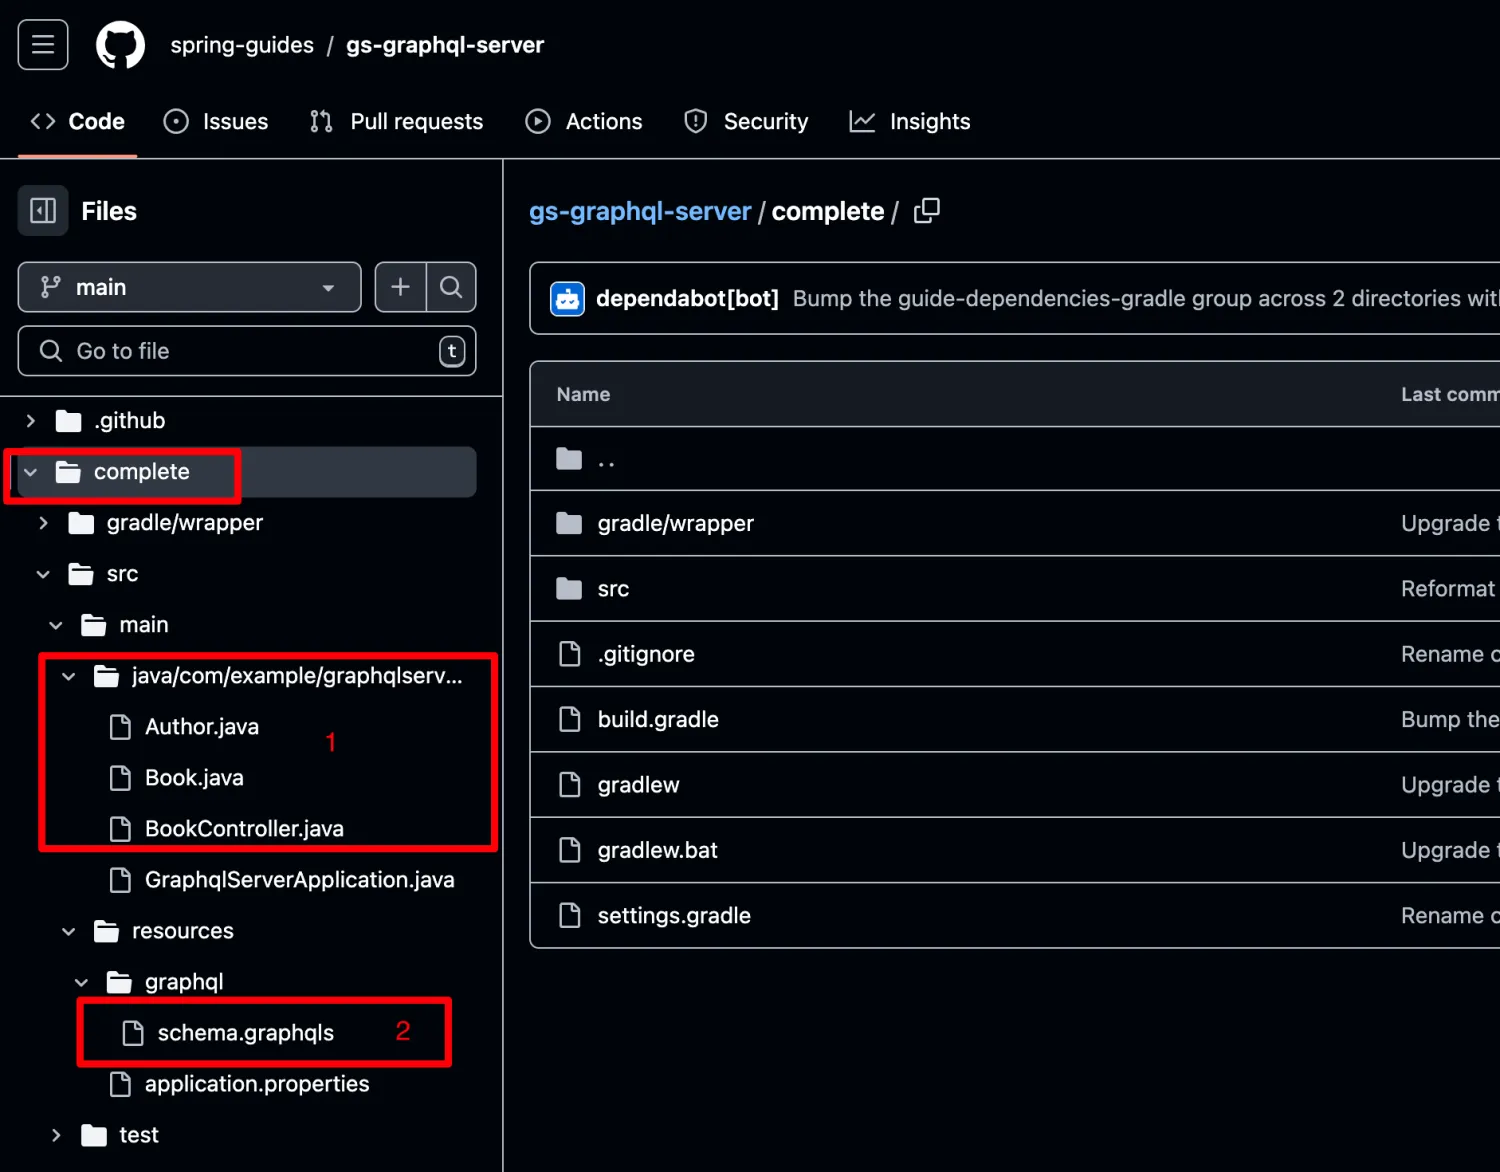
Task: Click the 't' keyboard shortcut badge
Action: coord(452,351)
